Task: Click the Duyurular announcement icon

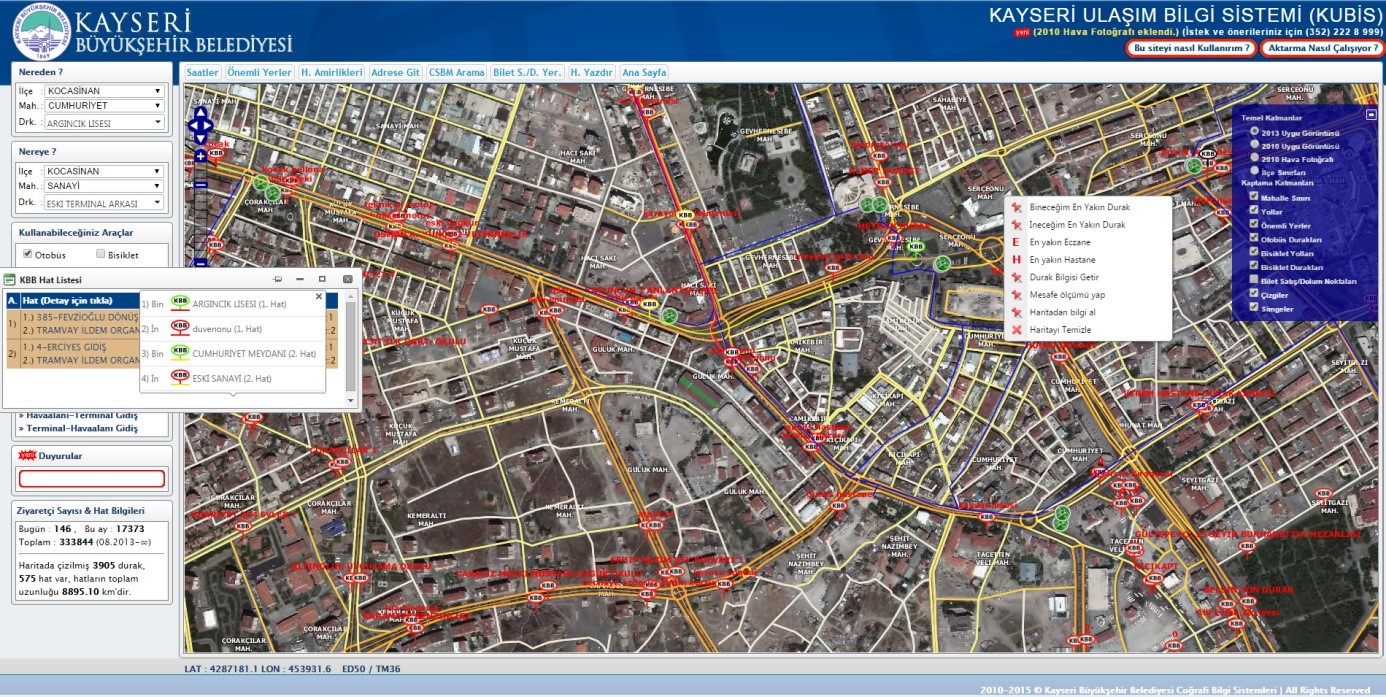Action: [x=28, y=455]
